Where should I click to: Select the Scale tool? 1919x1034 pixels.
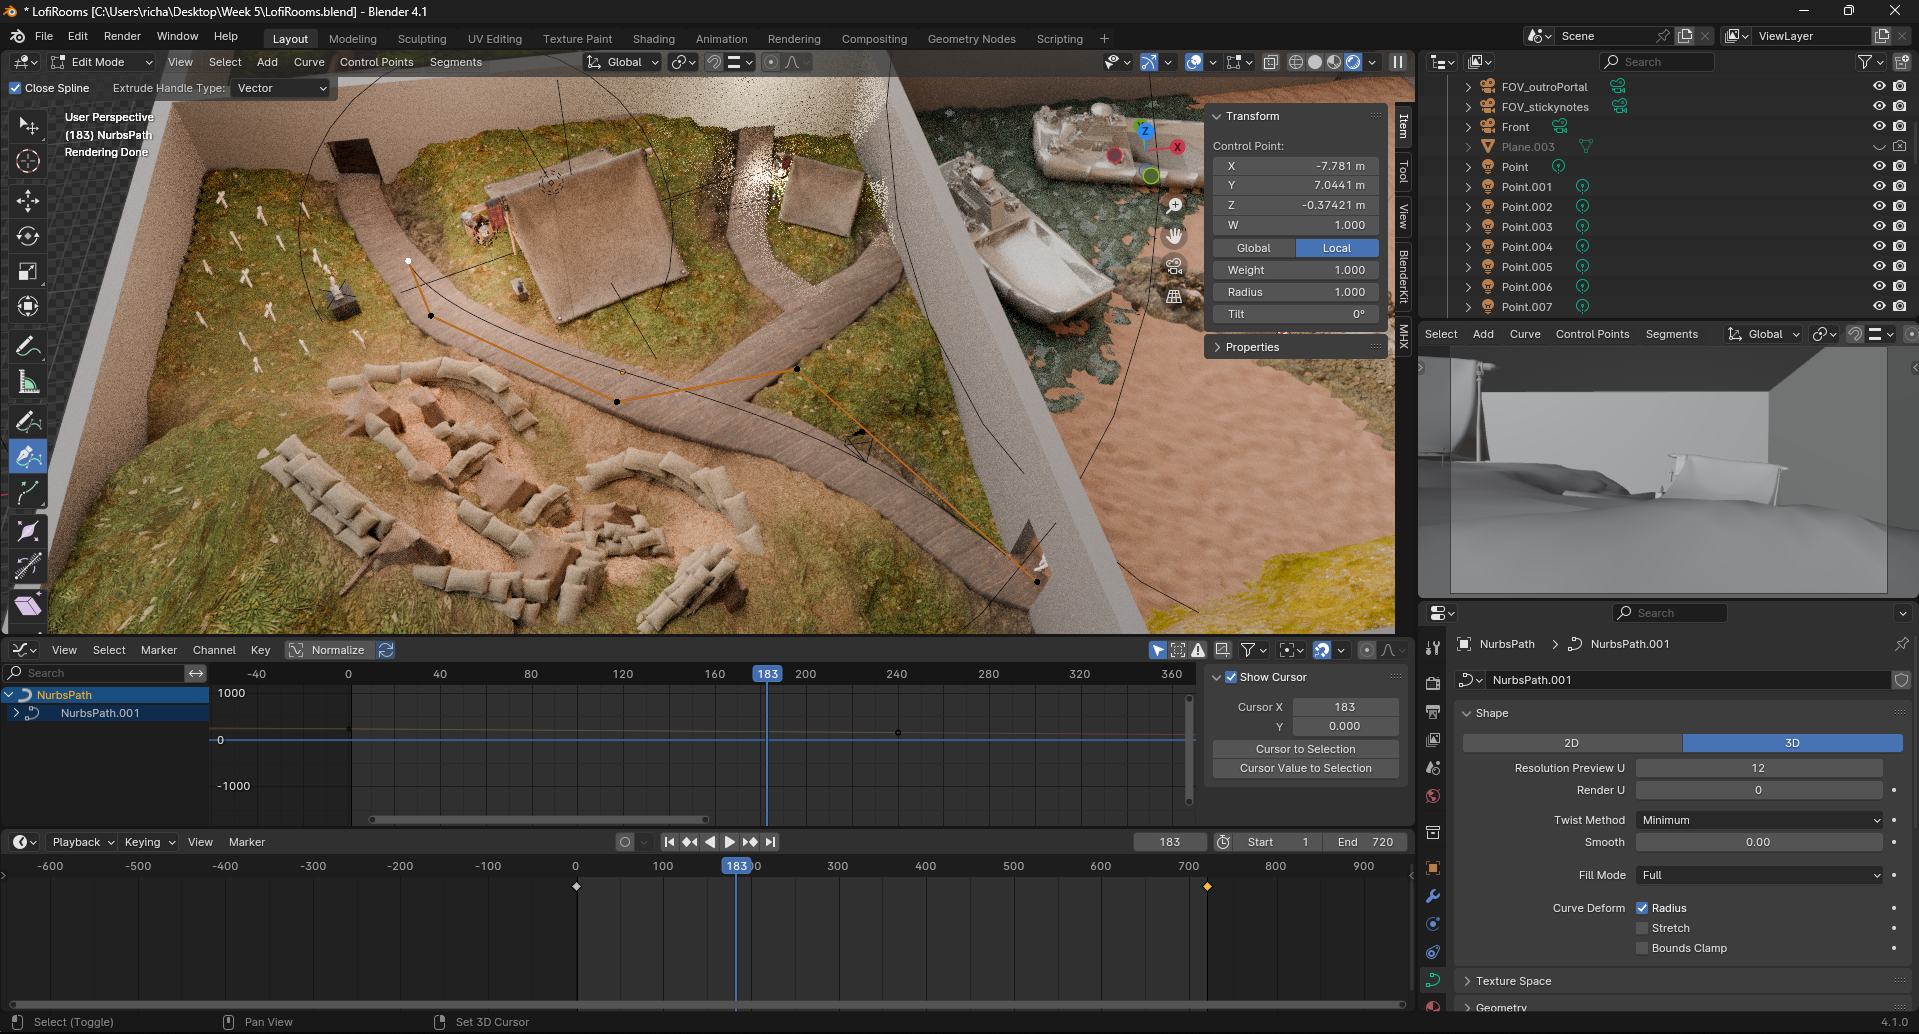(28, 272)
